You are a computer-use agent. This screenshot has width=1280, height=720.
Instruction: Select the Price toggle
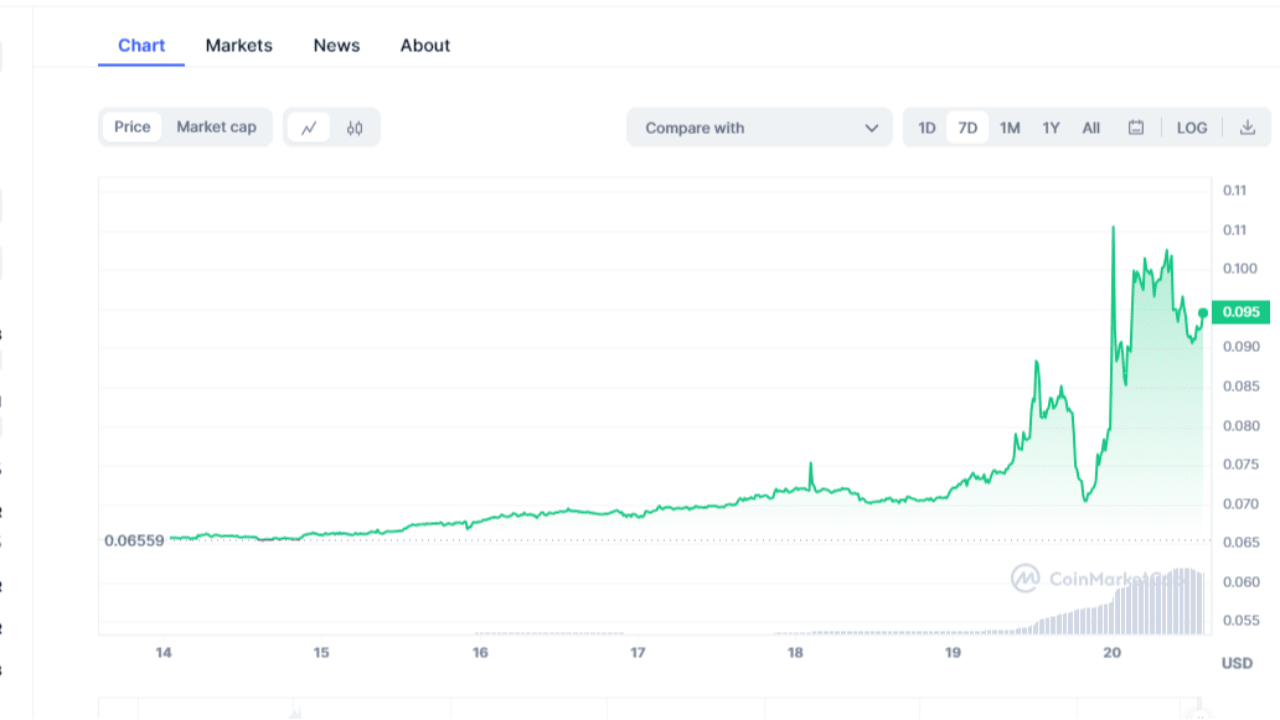(132, 127)
